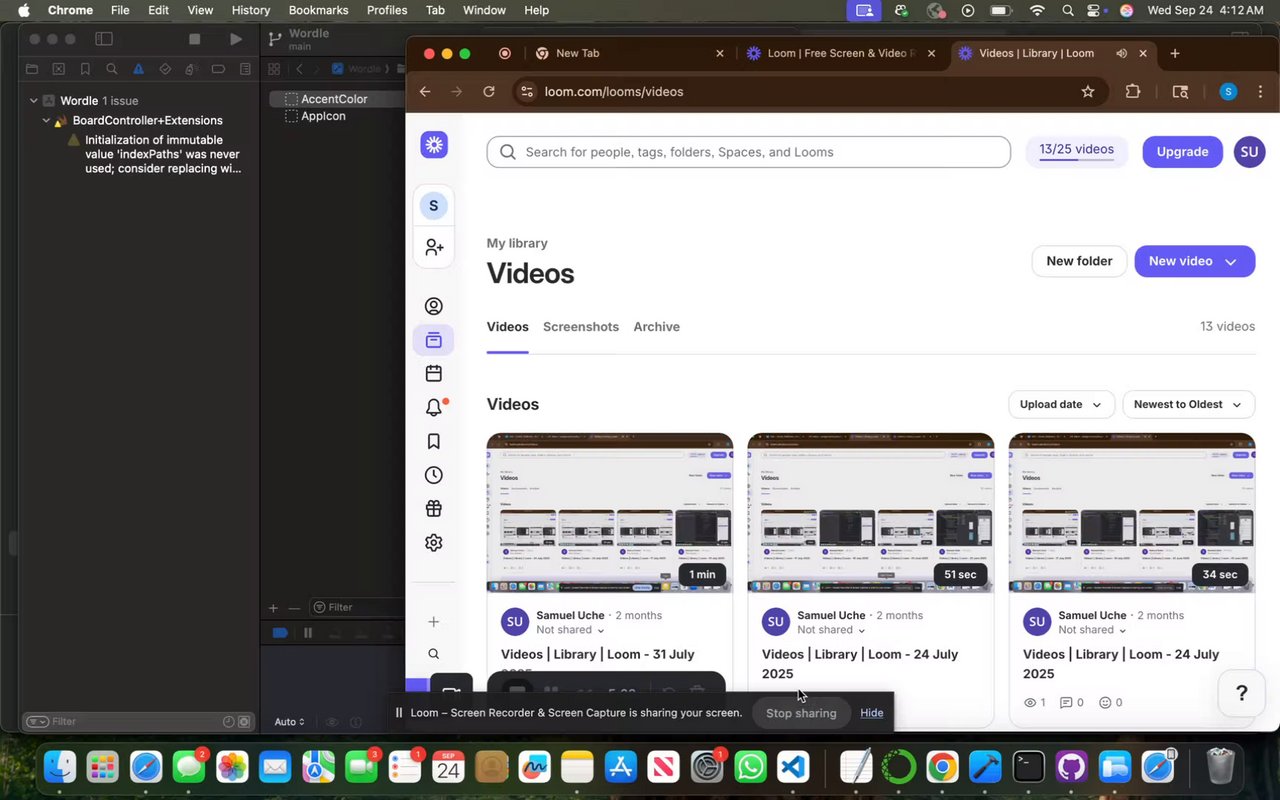
Task: Switch to Loom Free Screen & Video tab
Action: (841, 53)
